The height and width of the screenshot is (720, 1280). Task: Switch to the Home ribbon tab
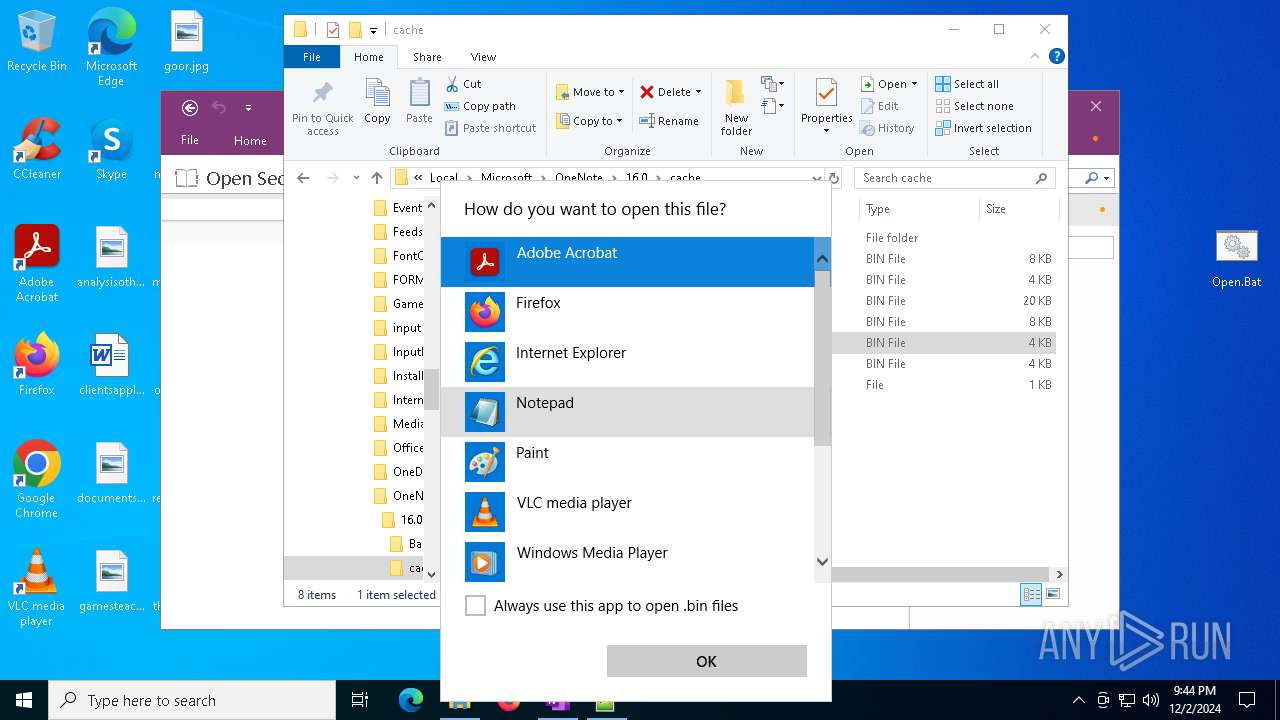[x=369, y=57]
